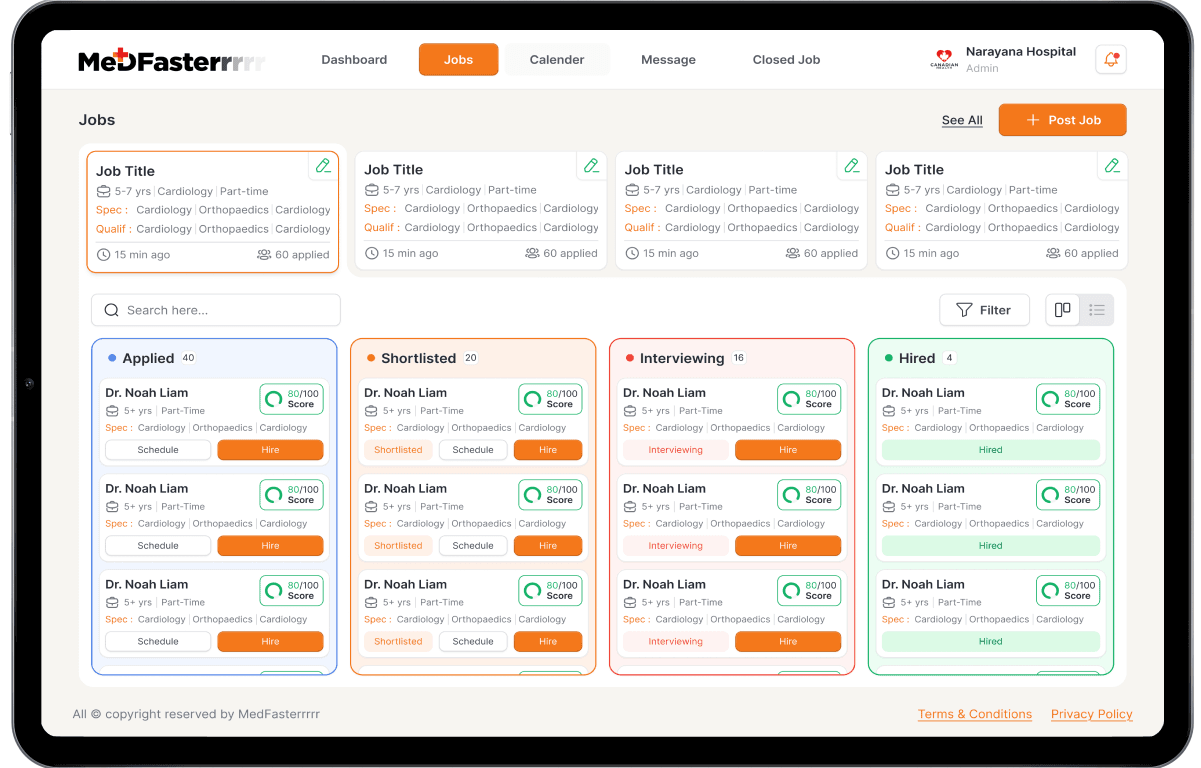
Task: Click the magnifier icon in search bar
Action: pos(112,310)
